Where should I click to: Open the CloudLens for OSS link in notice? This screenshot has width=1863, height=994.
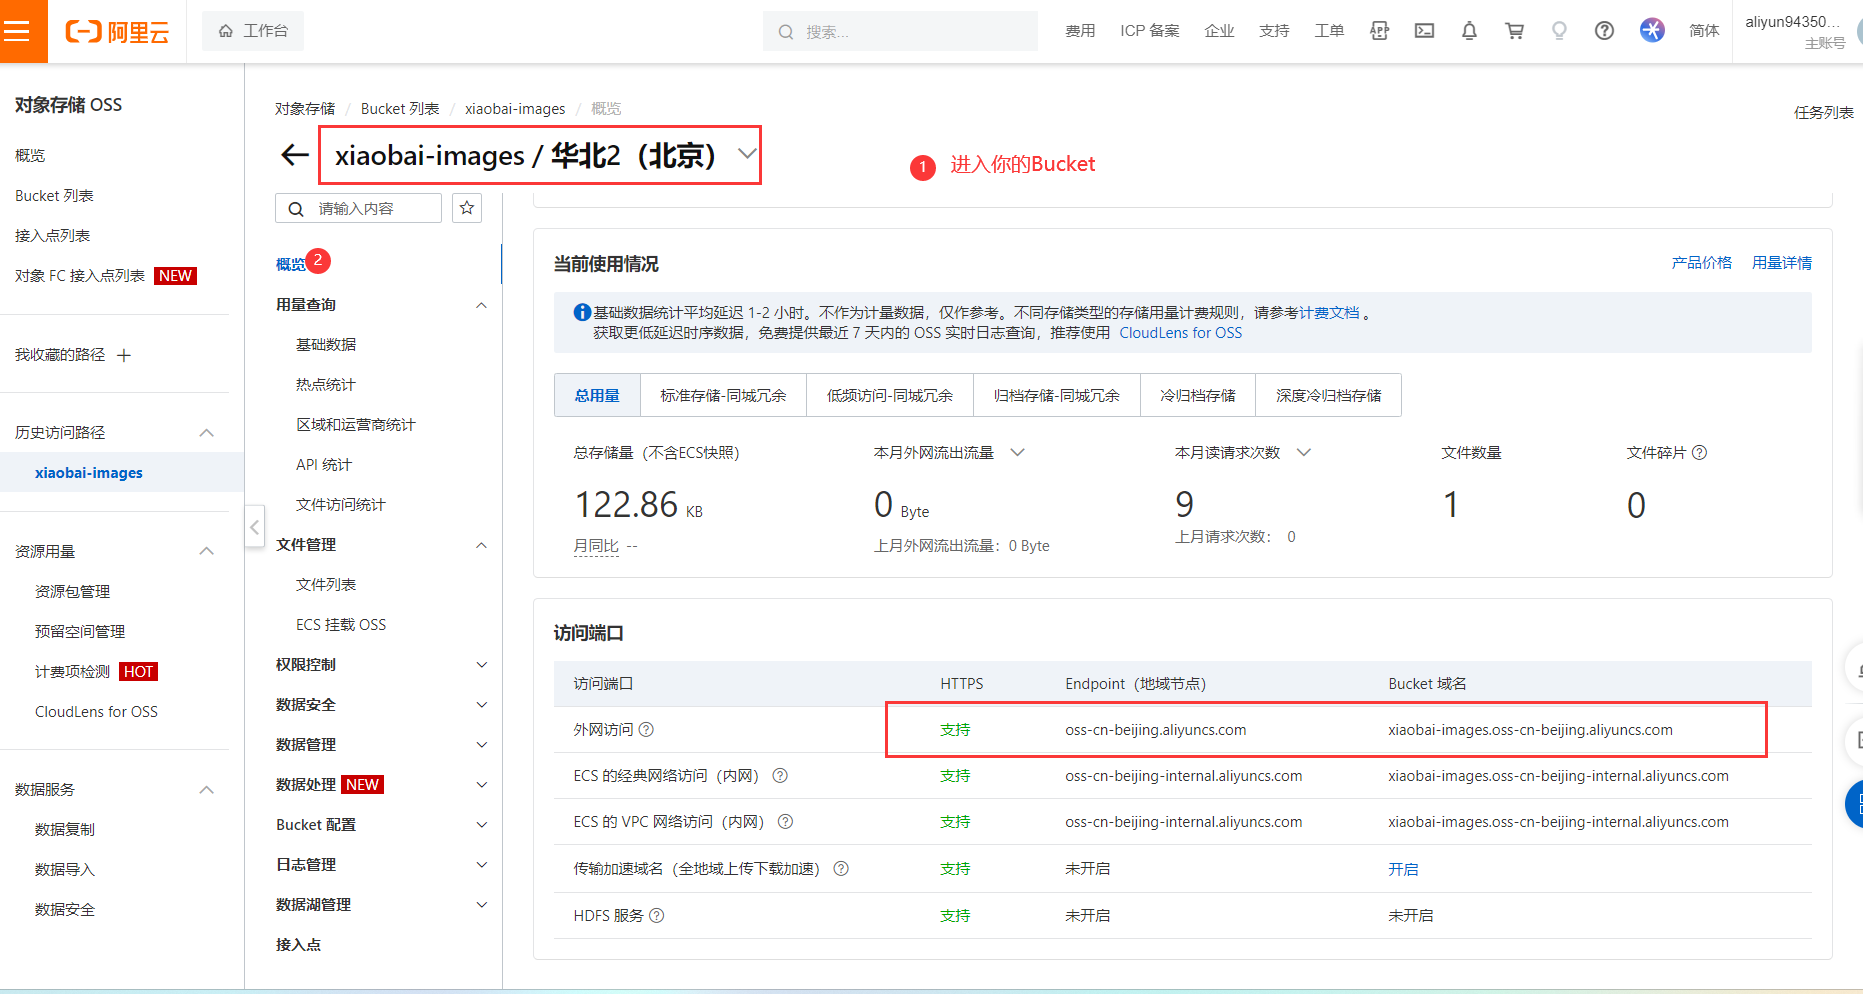(x=1180, y=333)
